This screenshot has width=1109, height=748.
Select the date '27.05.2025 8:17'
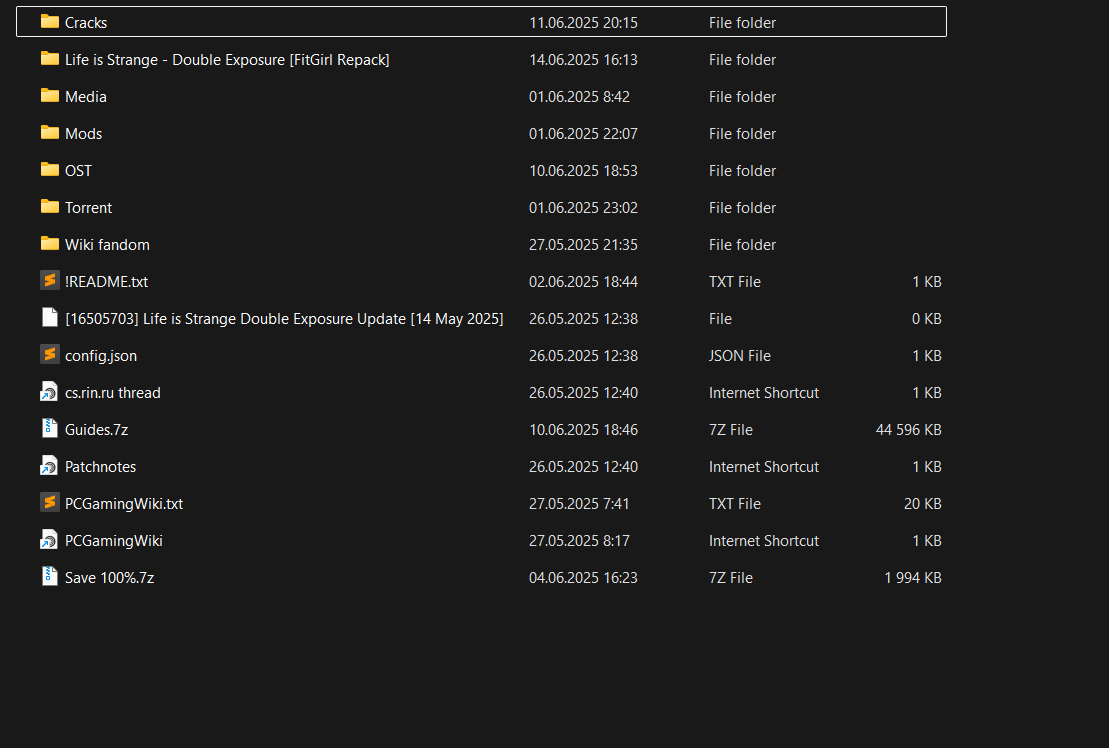point(579,541)
